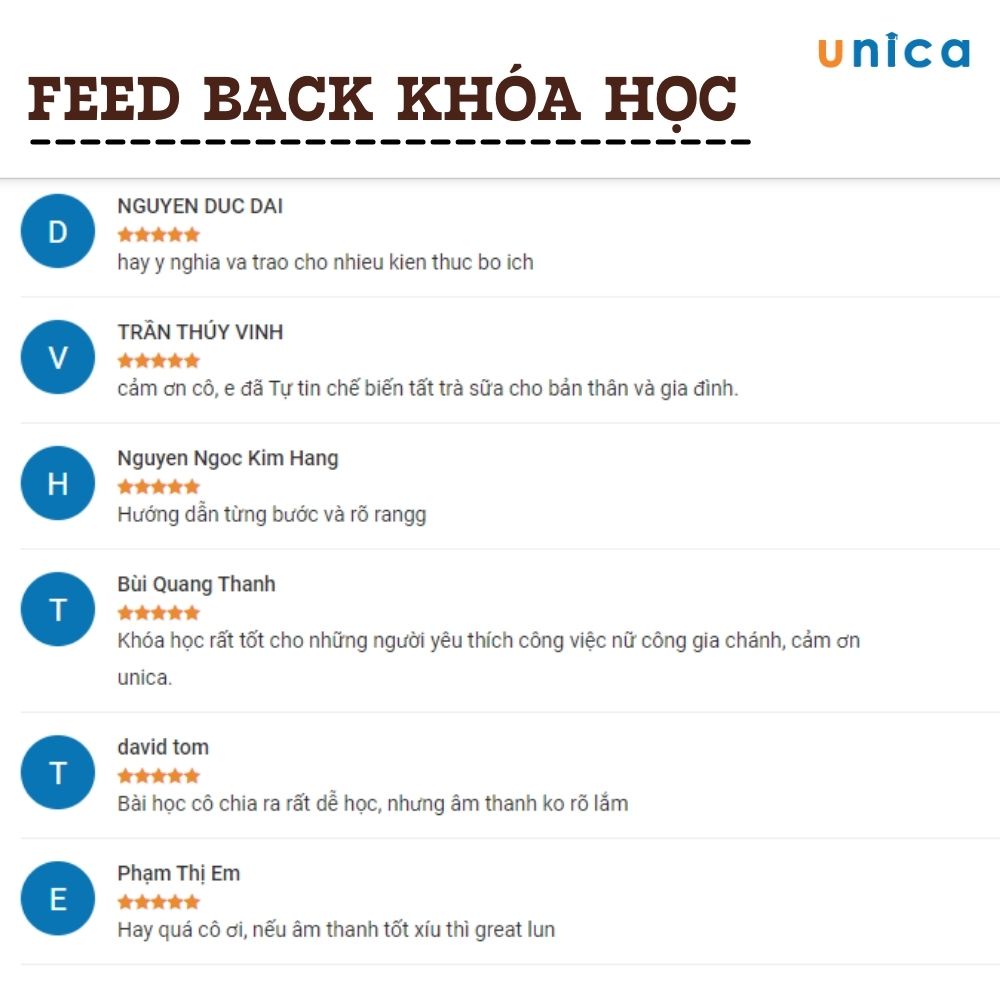1000x1000 pixels.
Task: Click the blue H avatar circle
Action: [58, 483]
